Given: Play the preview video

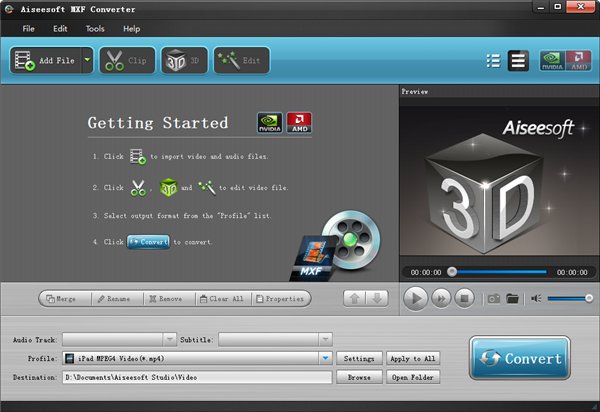Looking at the screenshot, I should tap(415, 298).
